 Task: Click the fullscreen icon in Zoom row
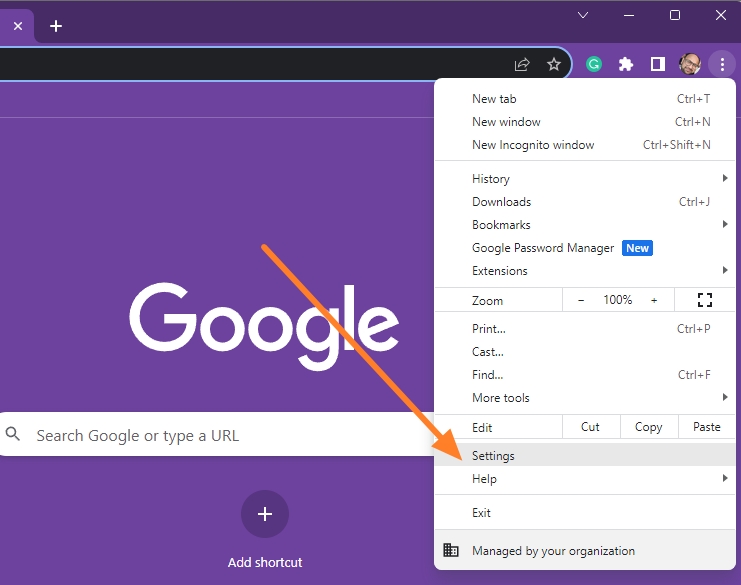(x=705, y=300)
